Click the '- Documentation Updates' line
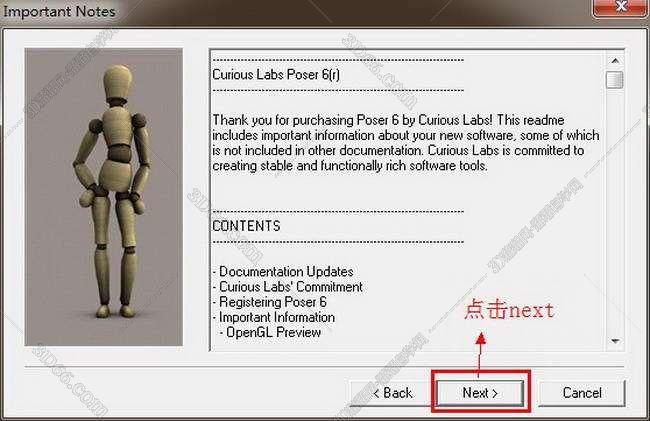 click(283, 272)
